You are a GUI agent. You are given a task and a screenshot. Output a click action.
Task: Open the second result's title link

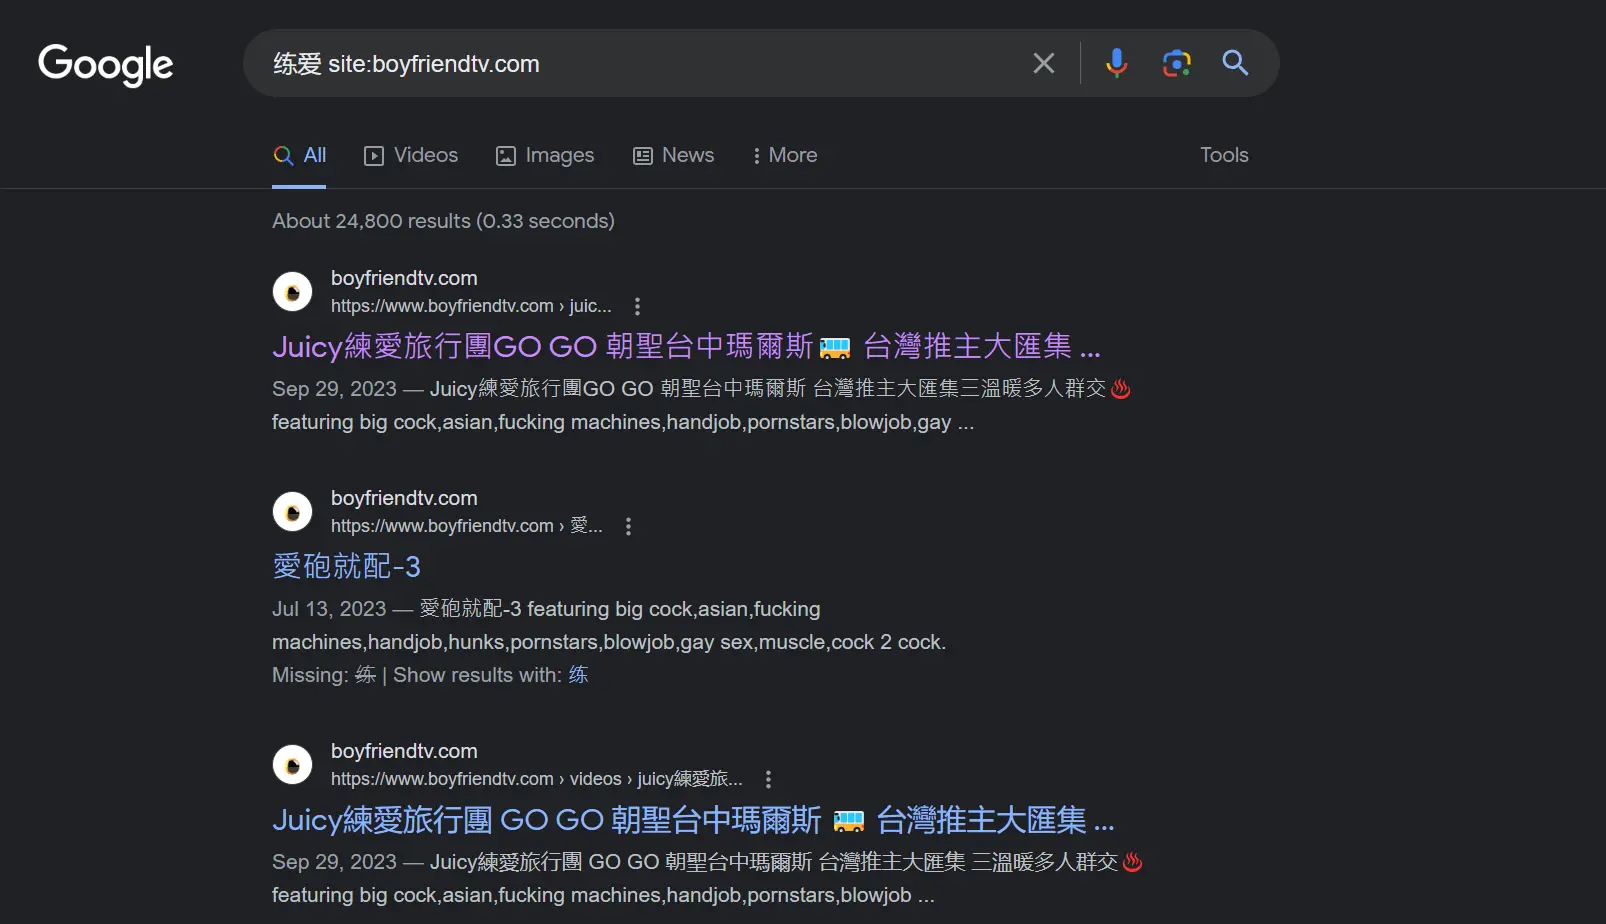click(346, 567)
